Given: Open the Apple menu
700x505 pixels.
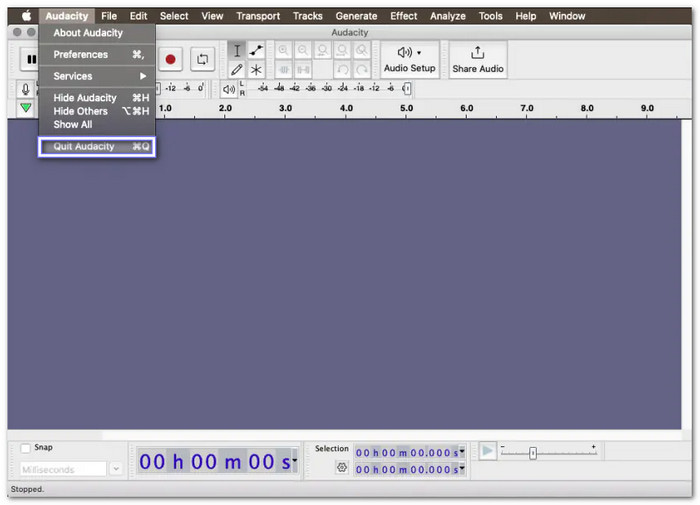Looking at the screenshot, I should pyautogui.click(x=26, y=16).
